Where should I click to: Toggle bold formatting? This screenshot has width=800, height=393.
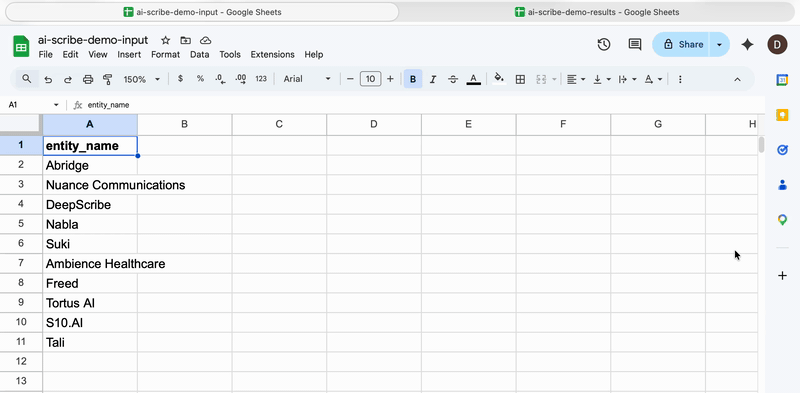click(413, 79)
